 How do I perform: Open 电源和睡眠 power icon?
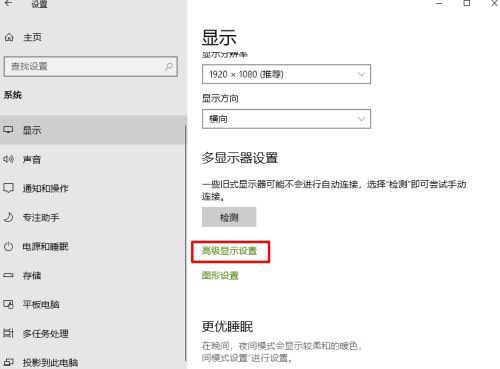(8, 247)
